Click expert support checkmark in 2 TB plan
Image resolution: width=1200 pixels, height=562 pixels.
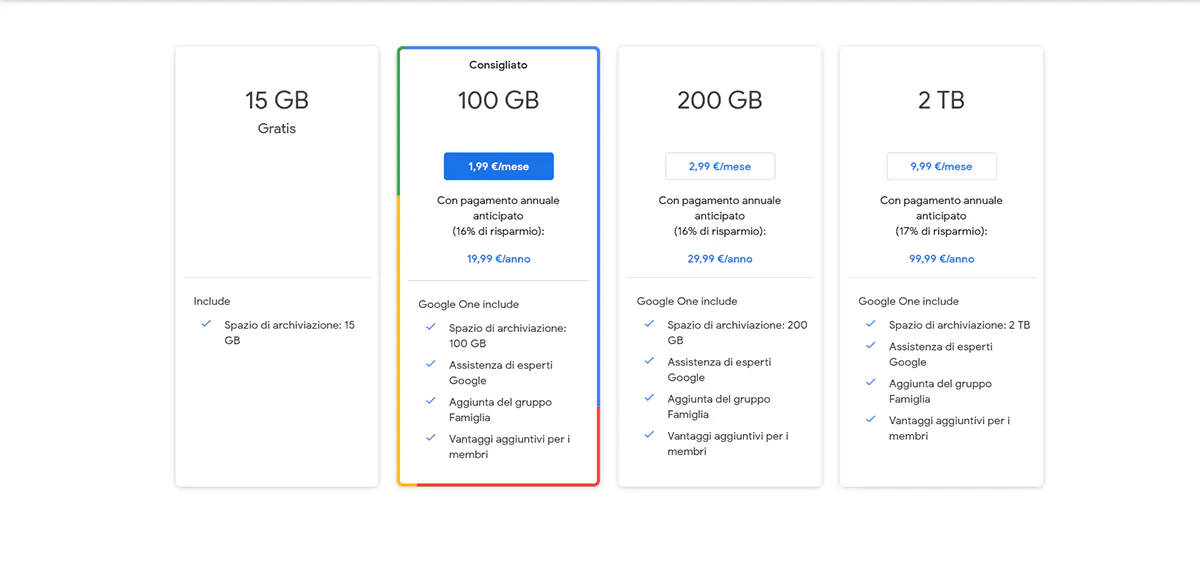[x=871, y=346]
